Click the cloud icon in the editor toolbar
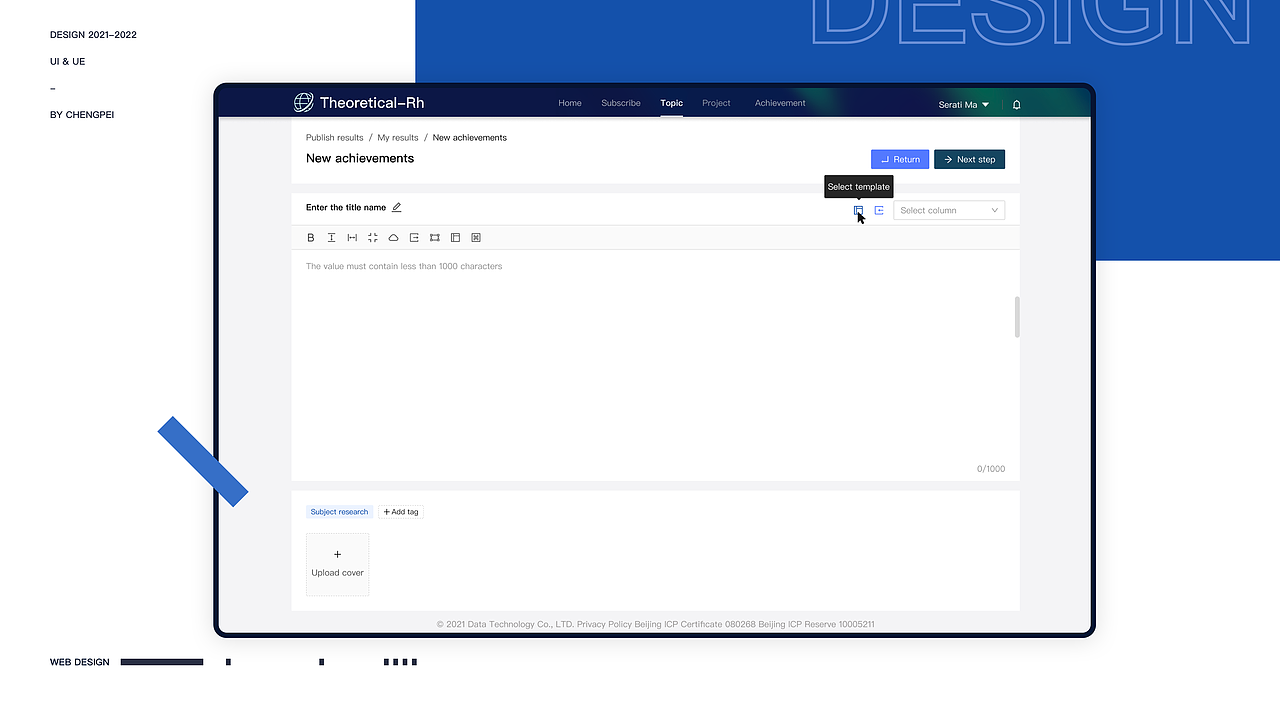 click(x=393, y=238)
